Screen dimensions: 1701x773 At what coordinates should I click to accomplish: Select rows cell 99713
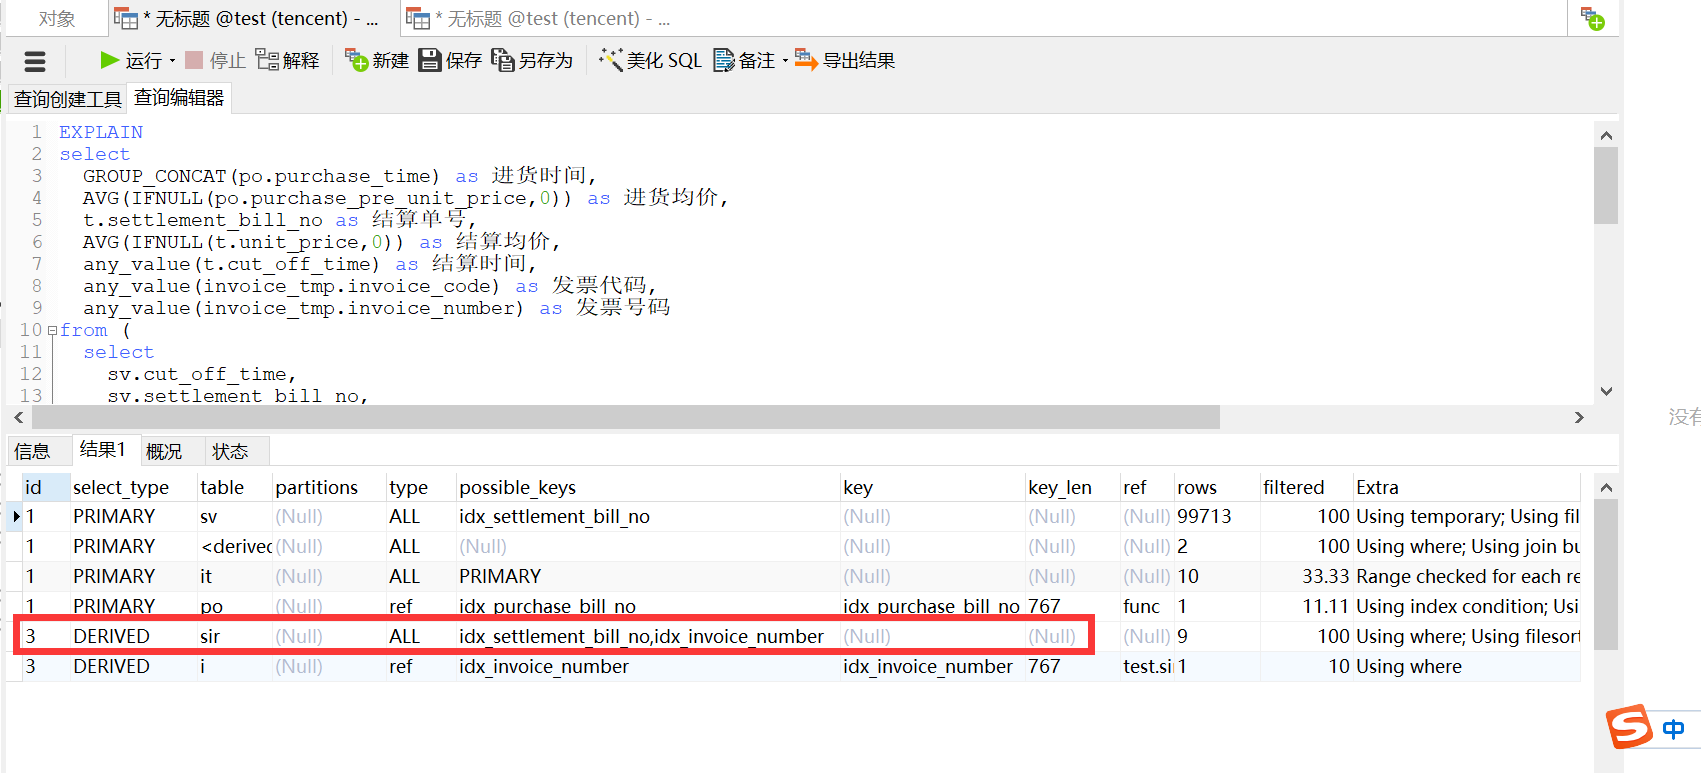pyautogui.click(x=1217, y=516)
